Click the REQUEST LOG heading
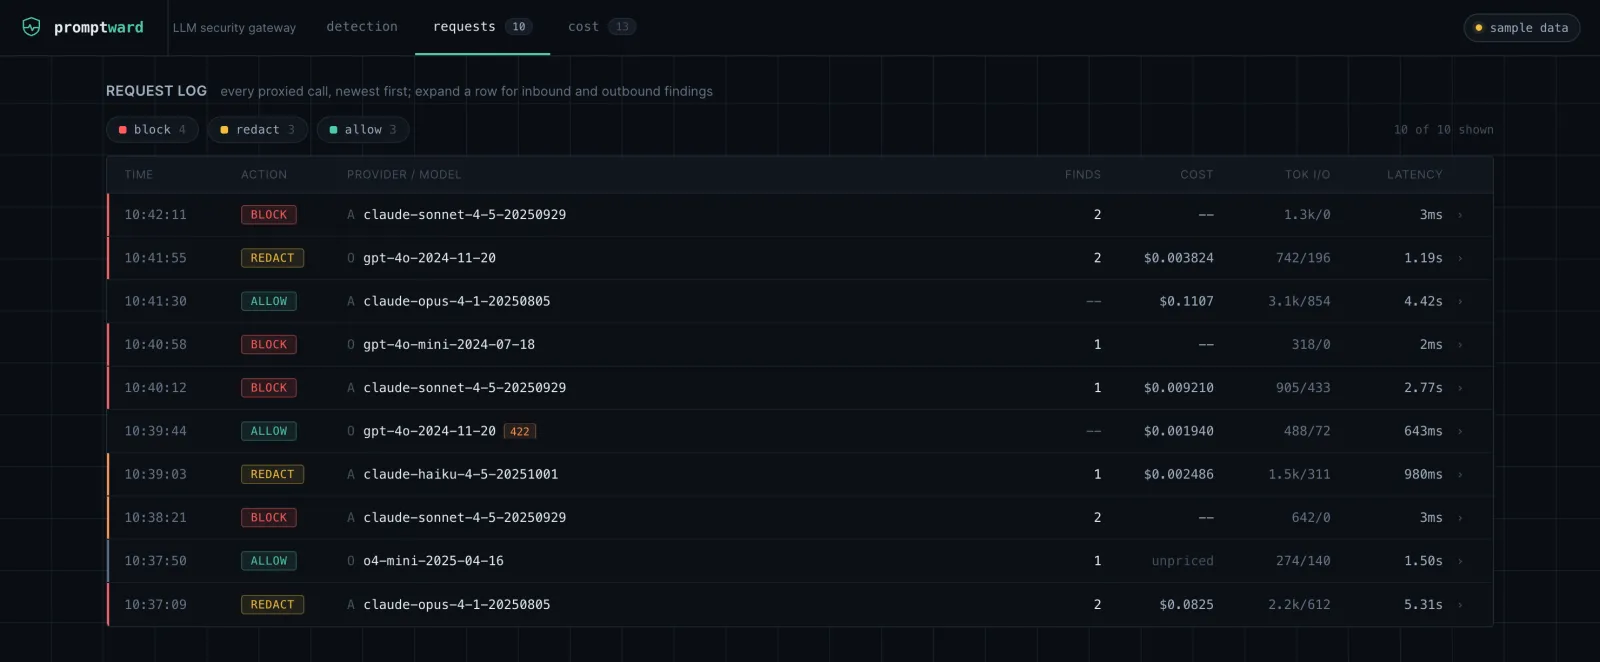 (x=156, y=91)
